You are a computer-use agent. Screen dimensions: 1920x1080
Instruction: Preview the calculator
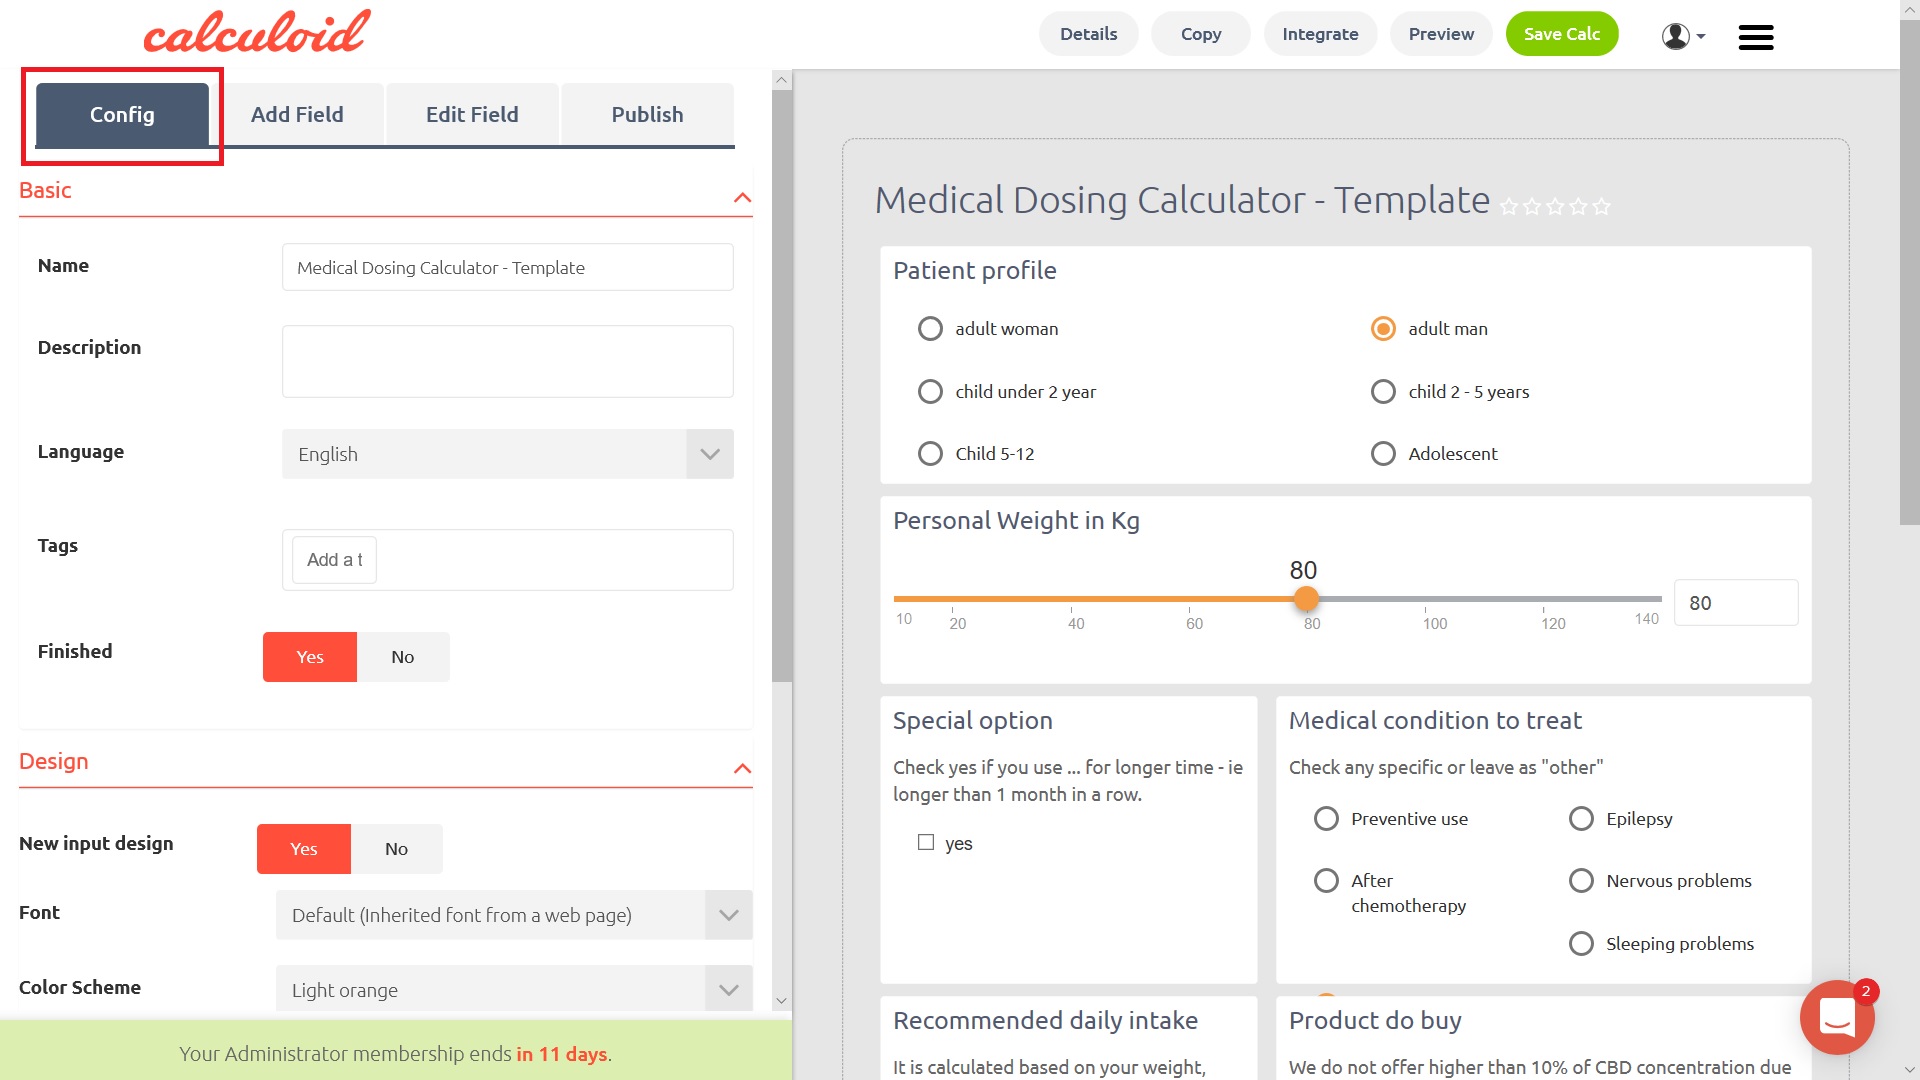tap(1441, 33)
